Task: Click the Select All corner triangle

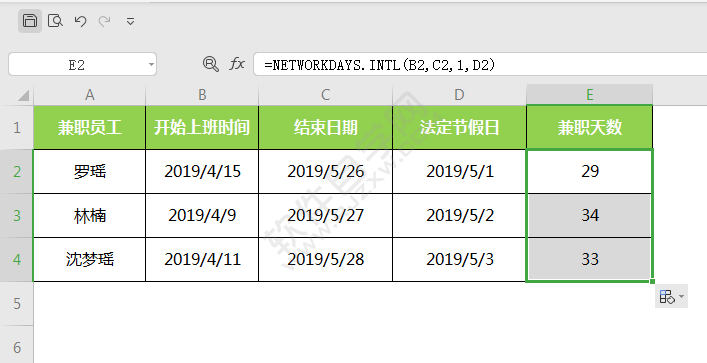Action: (x=23, y=95)
